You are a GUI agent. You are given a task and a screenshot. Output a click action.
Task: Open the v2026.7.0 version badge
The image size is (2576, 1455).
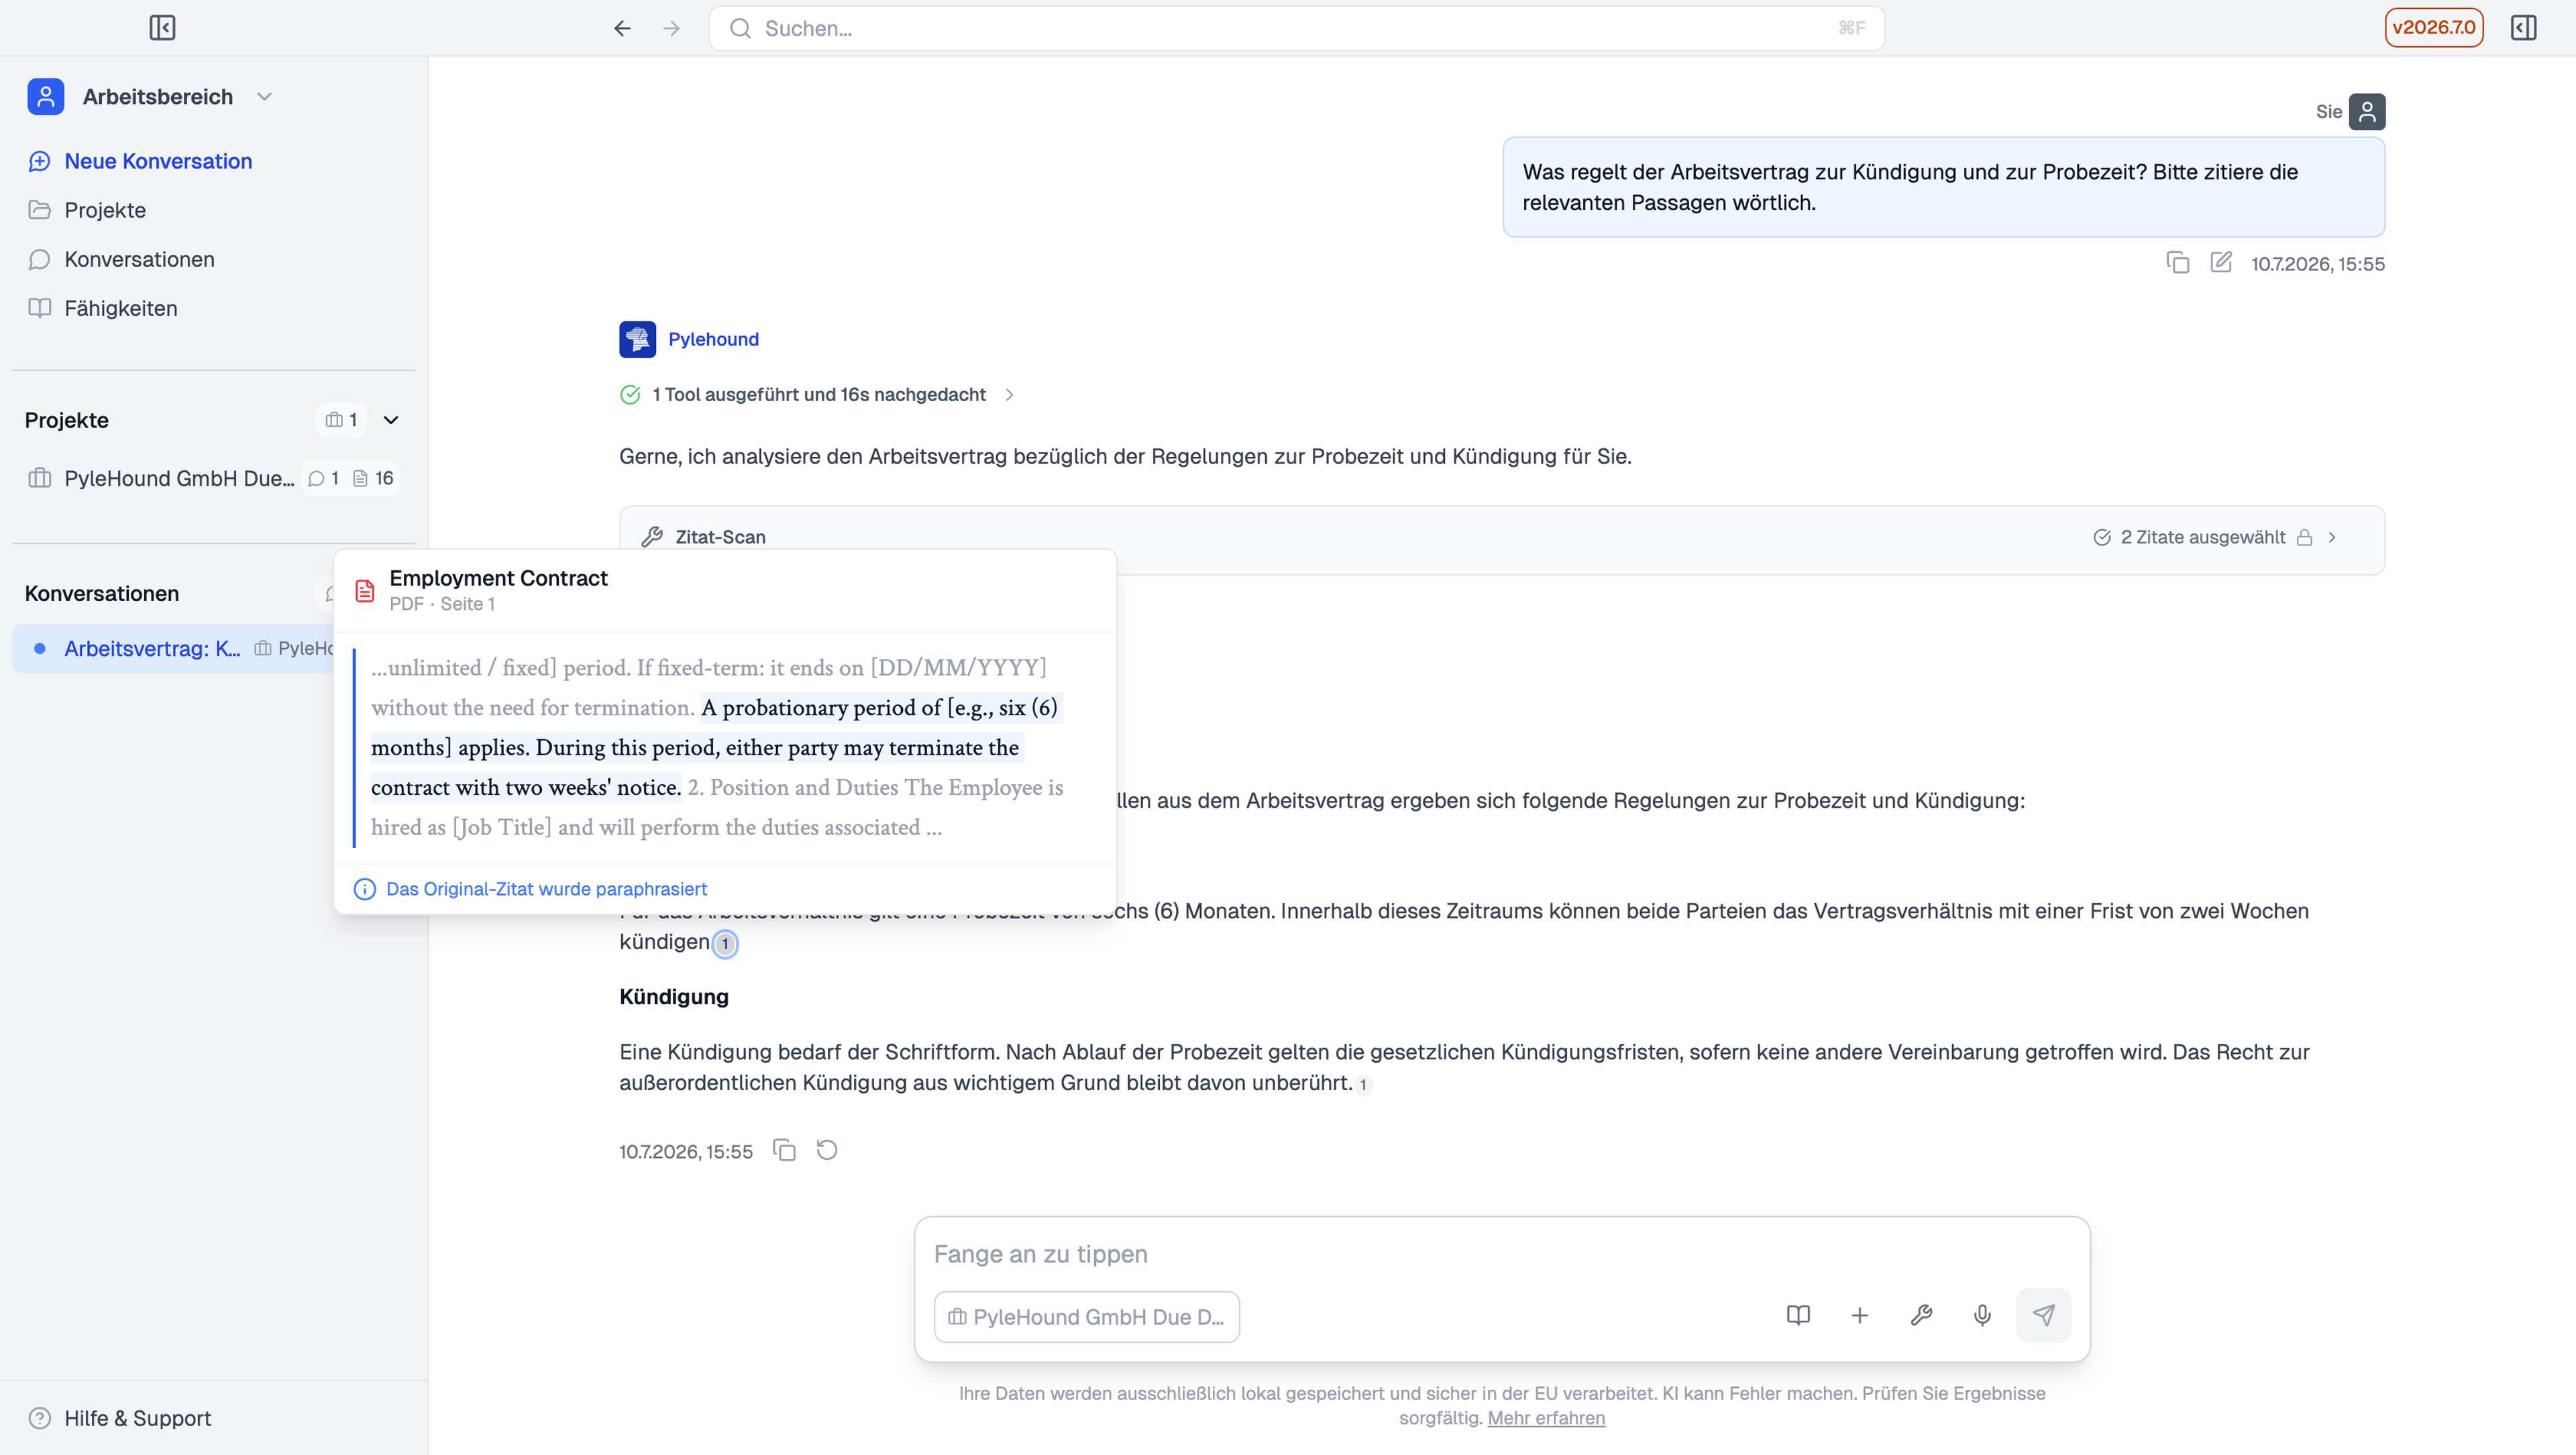click(2433, 28)
